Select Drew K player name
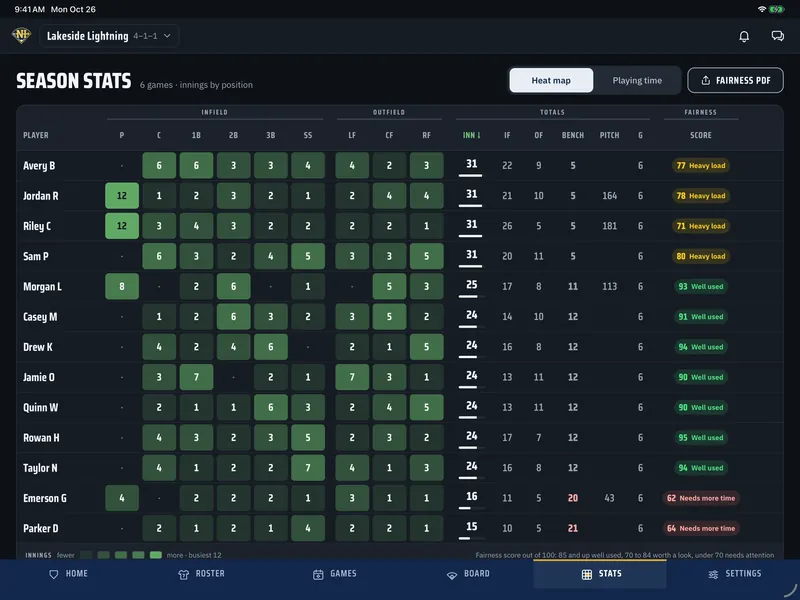 coord(38,347)
